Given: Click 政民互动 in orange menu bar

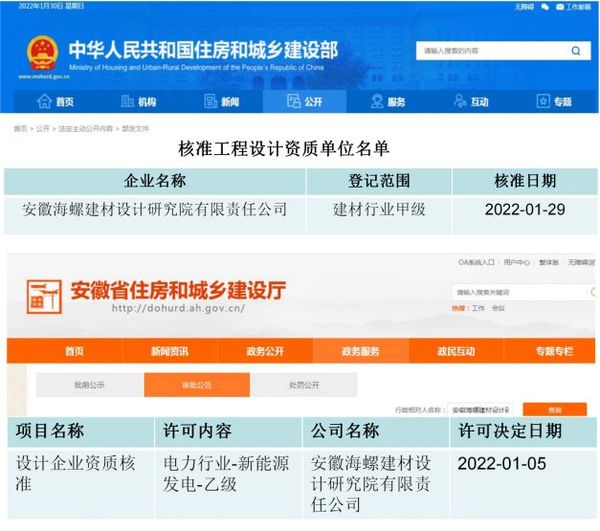Looking at the screenshot, I should (x=456, y=351).
